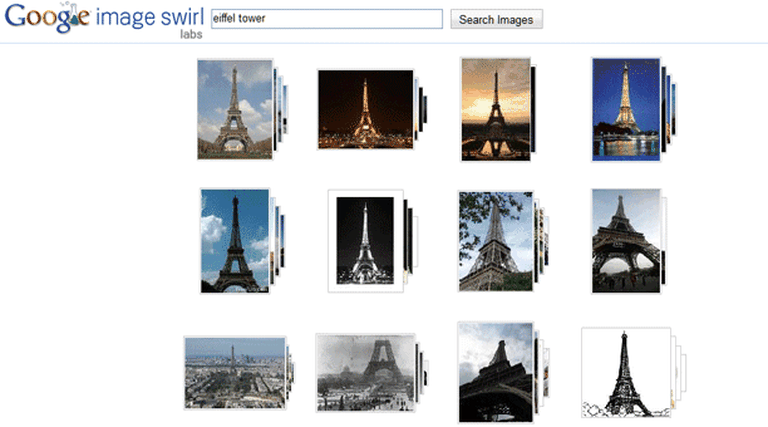Expand stack behind the aerial Paris cityscape
Viewport: 768px width, 427px height.
click(291, 372)
